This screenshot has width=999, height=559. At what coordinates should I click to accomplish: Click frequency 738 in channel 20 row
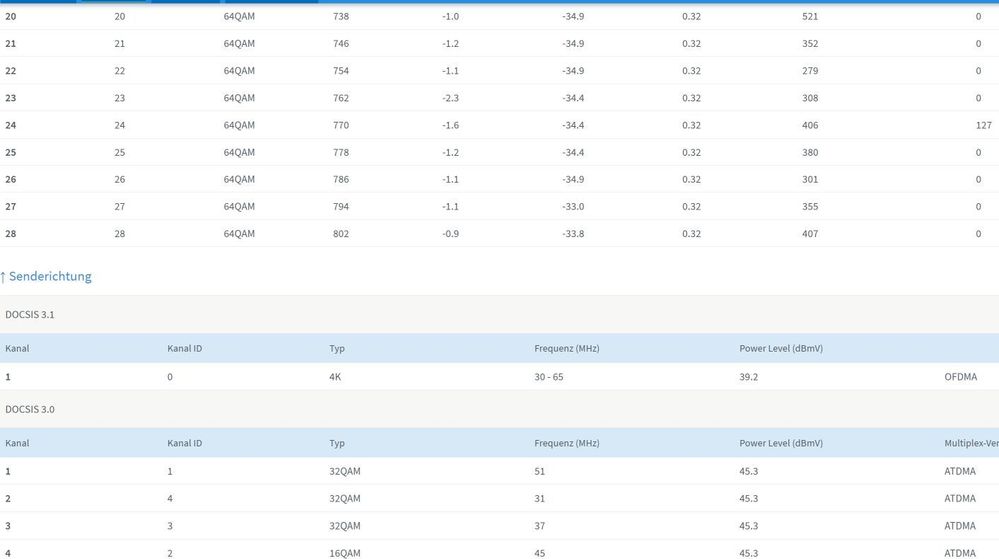point(341,16)
